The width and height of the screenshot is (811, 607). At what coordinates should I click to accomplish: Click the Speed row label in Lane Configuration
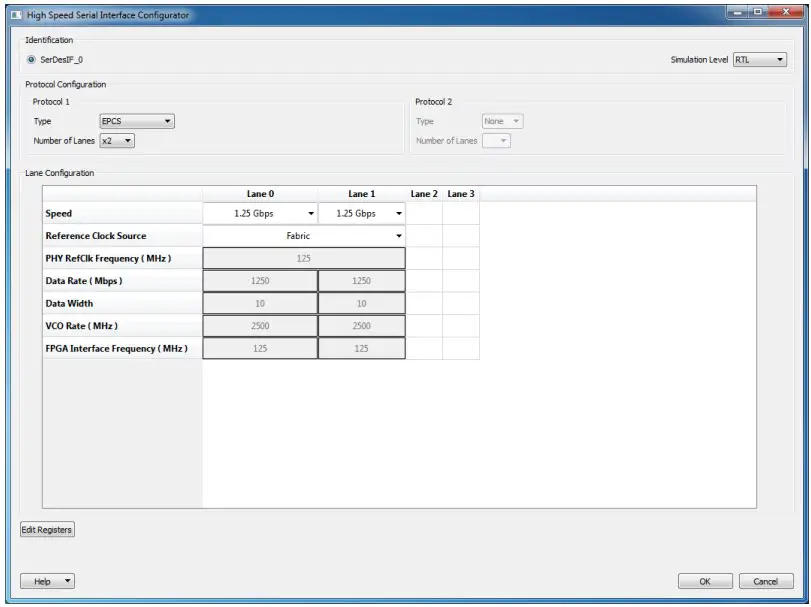60,213
